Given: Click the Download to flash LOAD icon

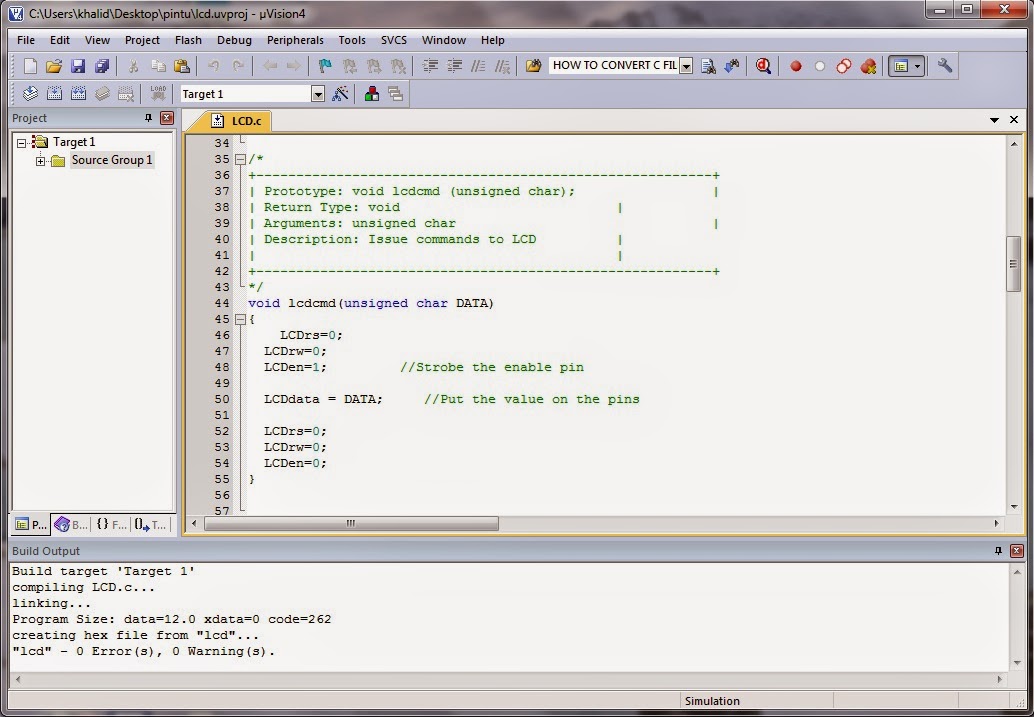Looking at the screenshot, I should (158, 94).
